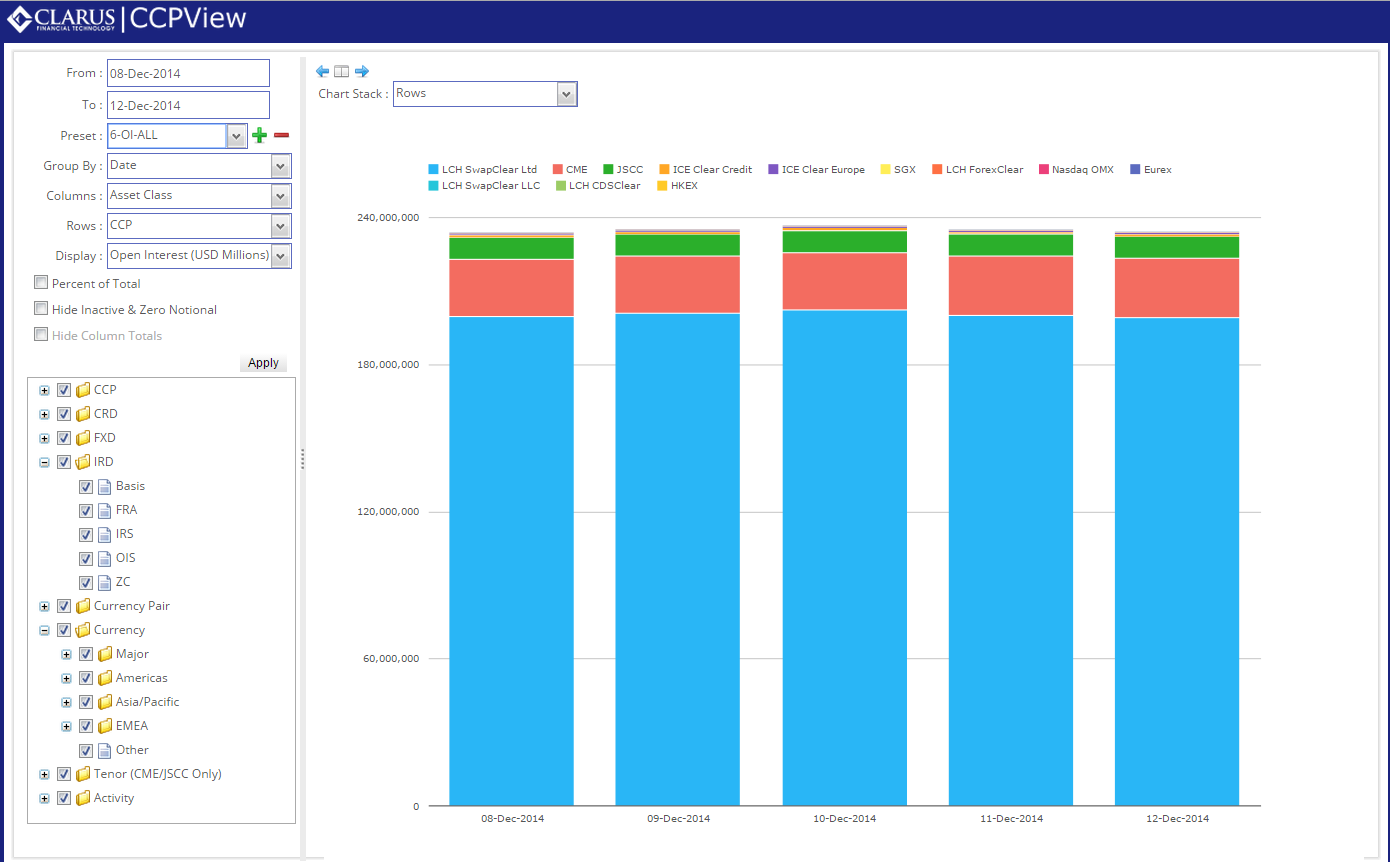Click the From date field

click(188, 73)
